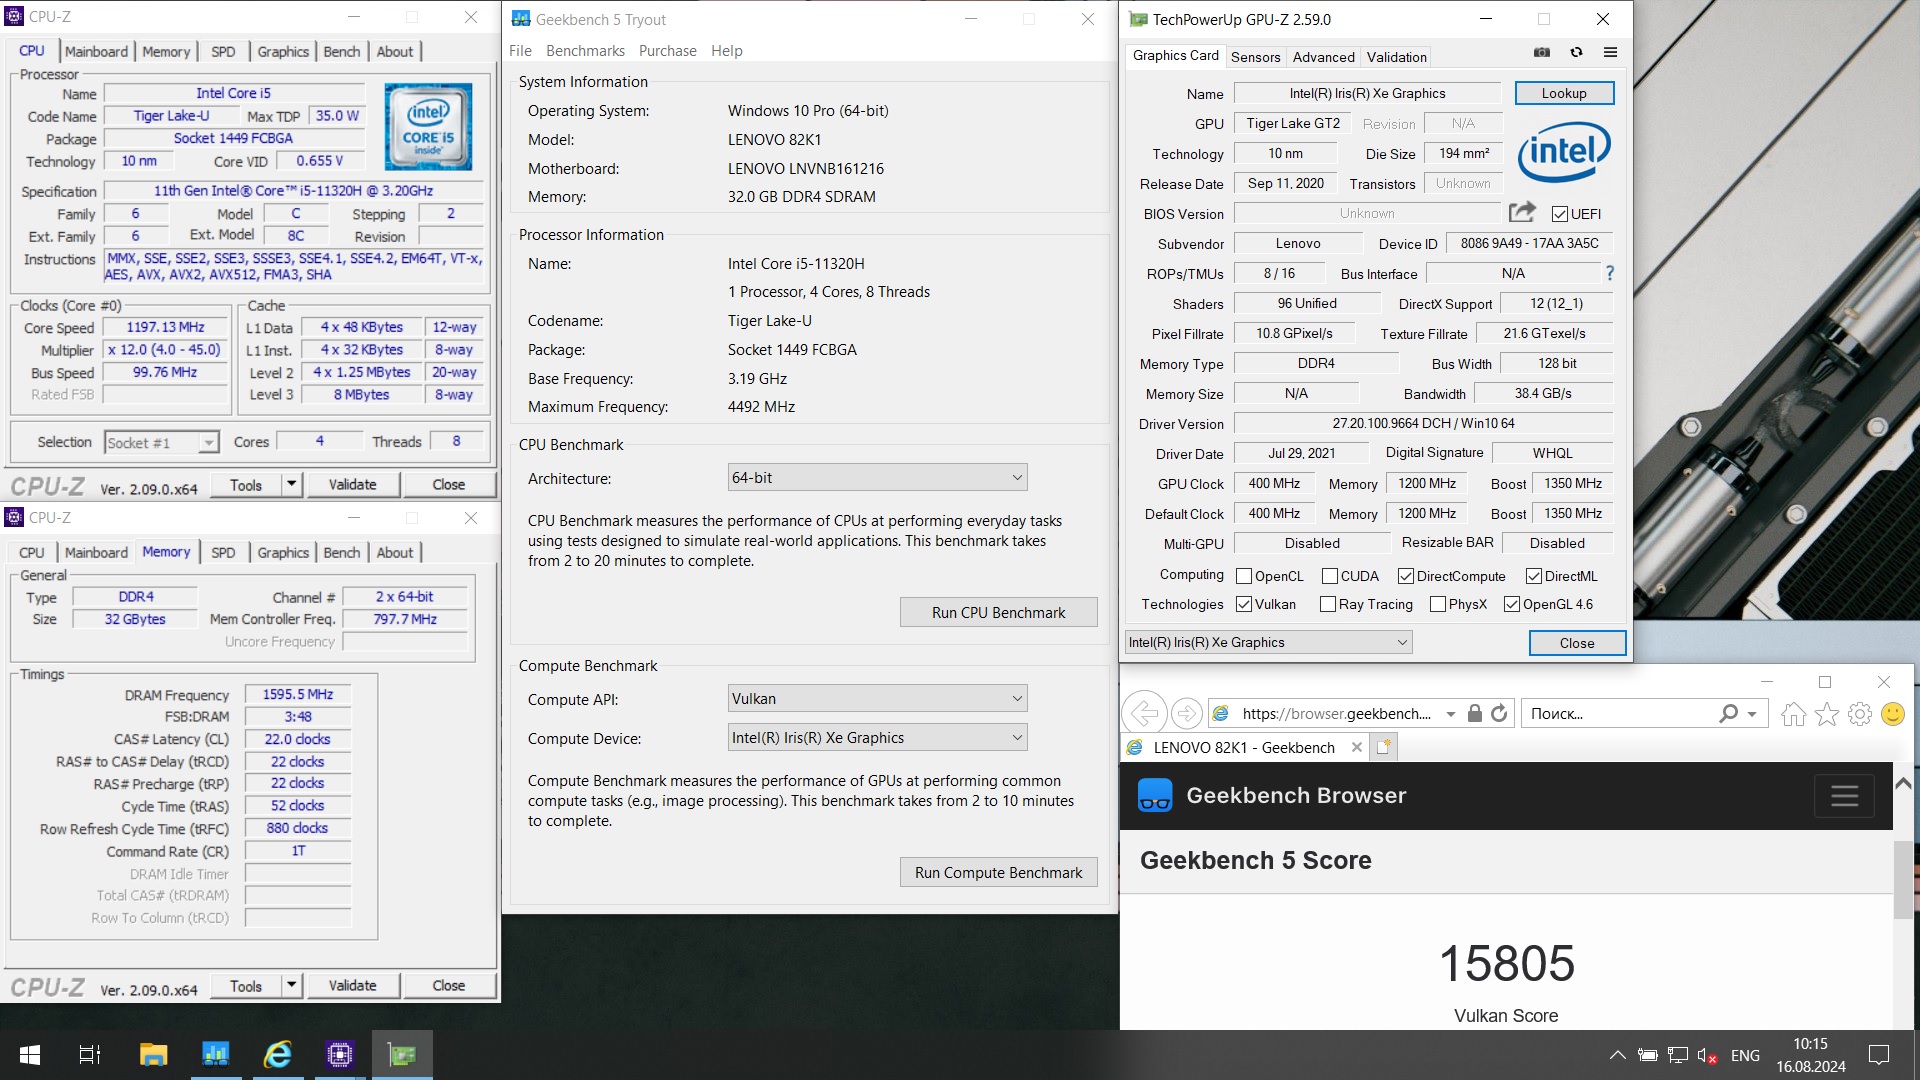Click Close in the bottom CPU-Z window

coord(449,985)
